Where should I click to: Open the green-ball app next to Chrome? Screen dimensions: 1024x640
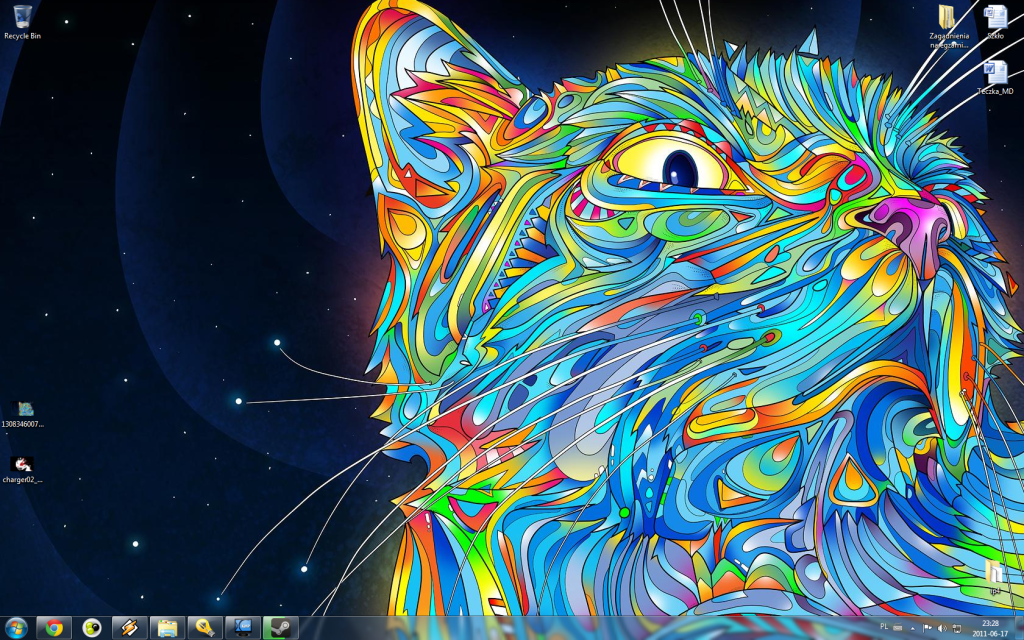pyautogui.click(x=91, y=628)
